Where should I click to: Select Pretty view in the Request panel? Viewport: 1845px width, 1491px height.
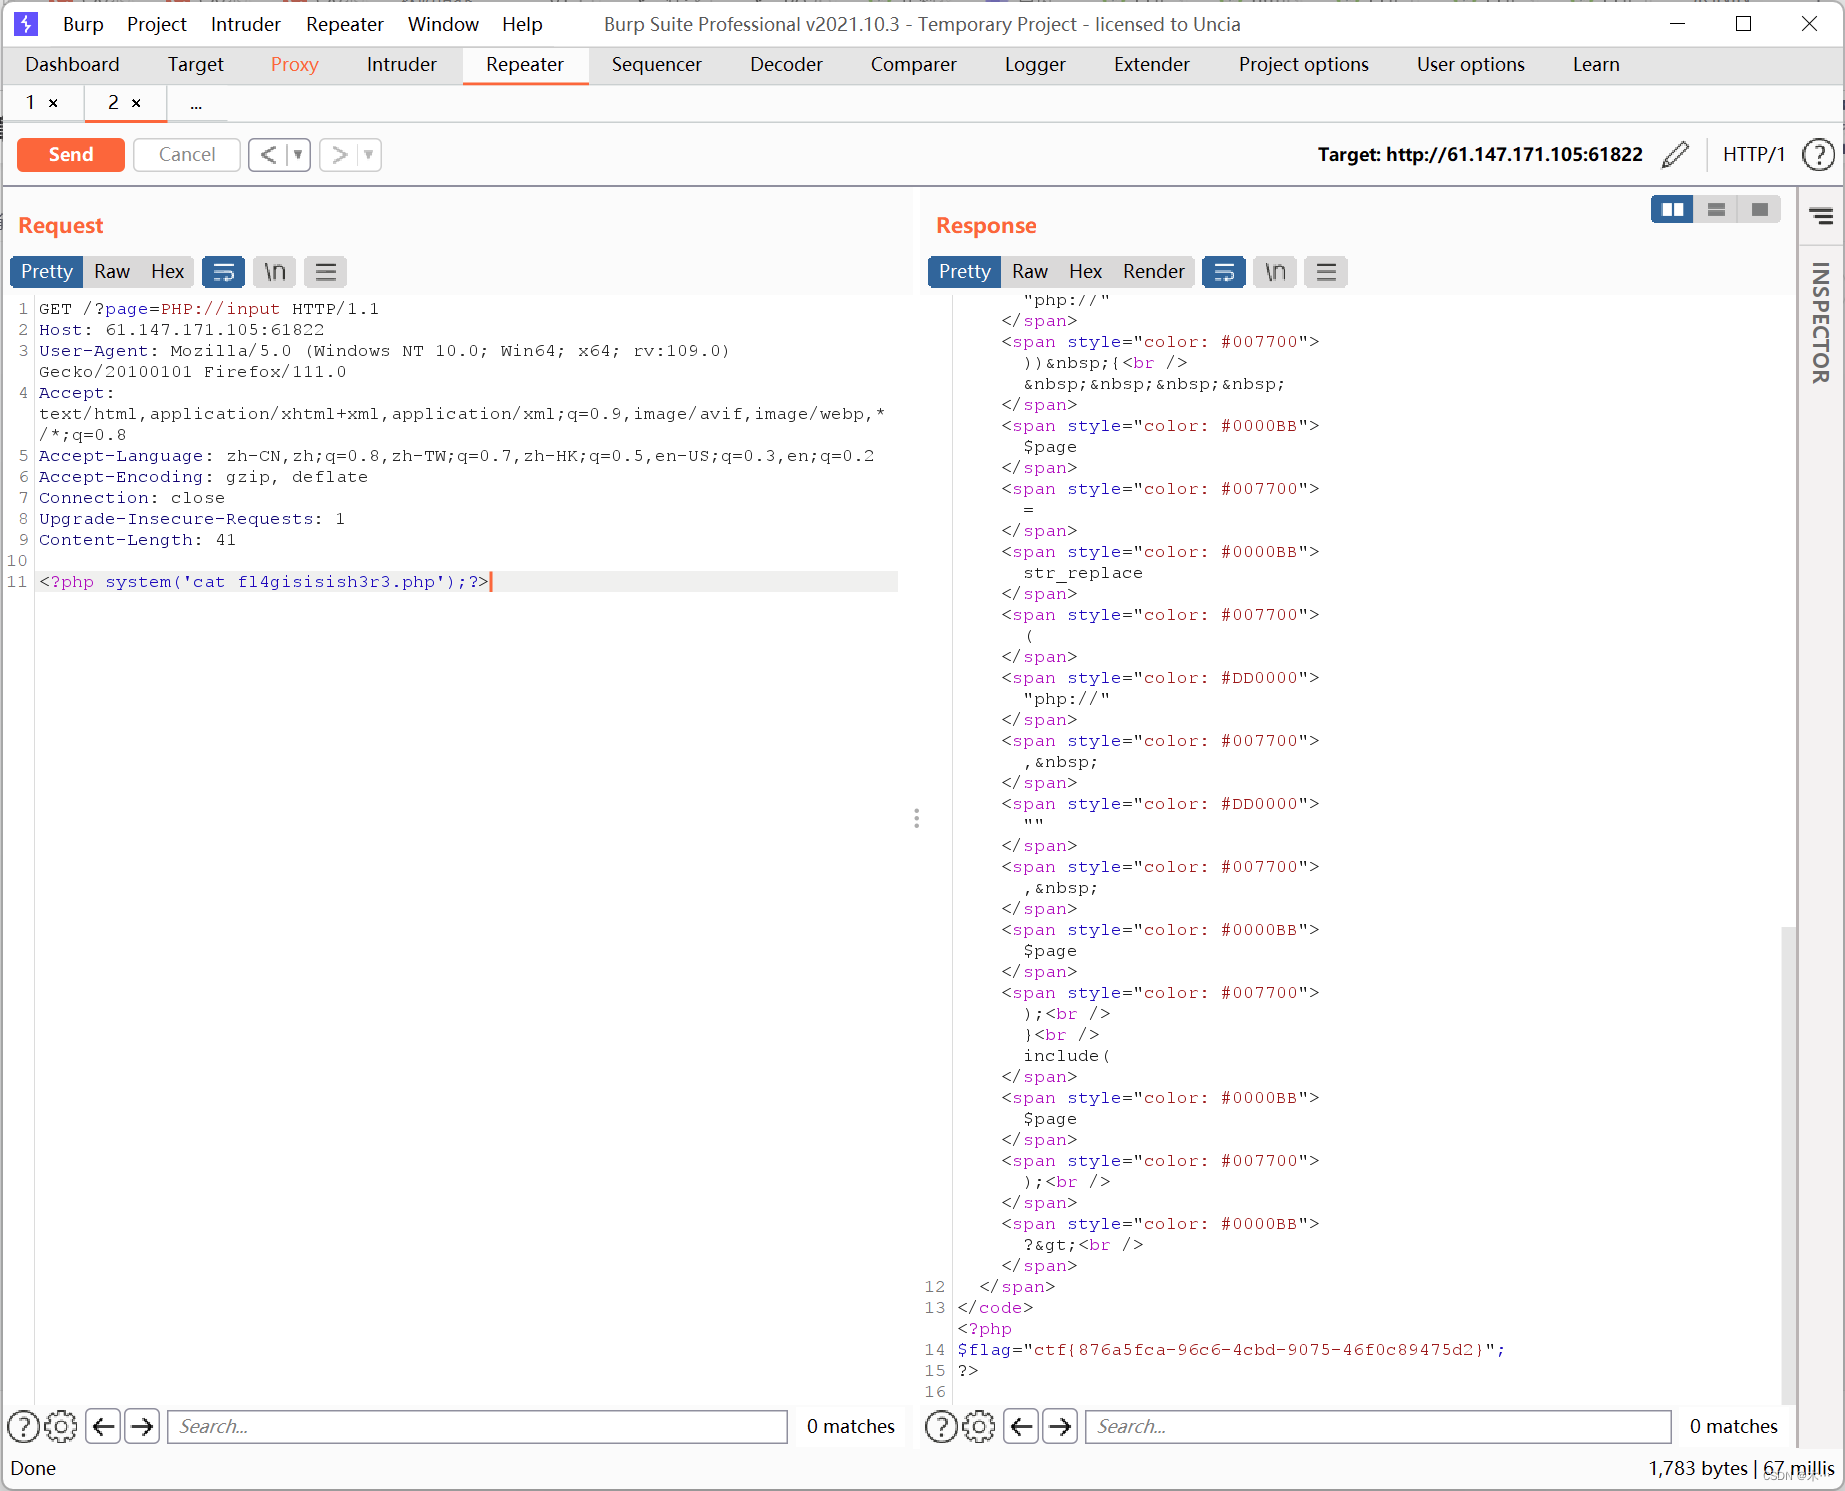(47, 272)
